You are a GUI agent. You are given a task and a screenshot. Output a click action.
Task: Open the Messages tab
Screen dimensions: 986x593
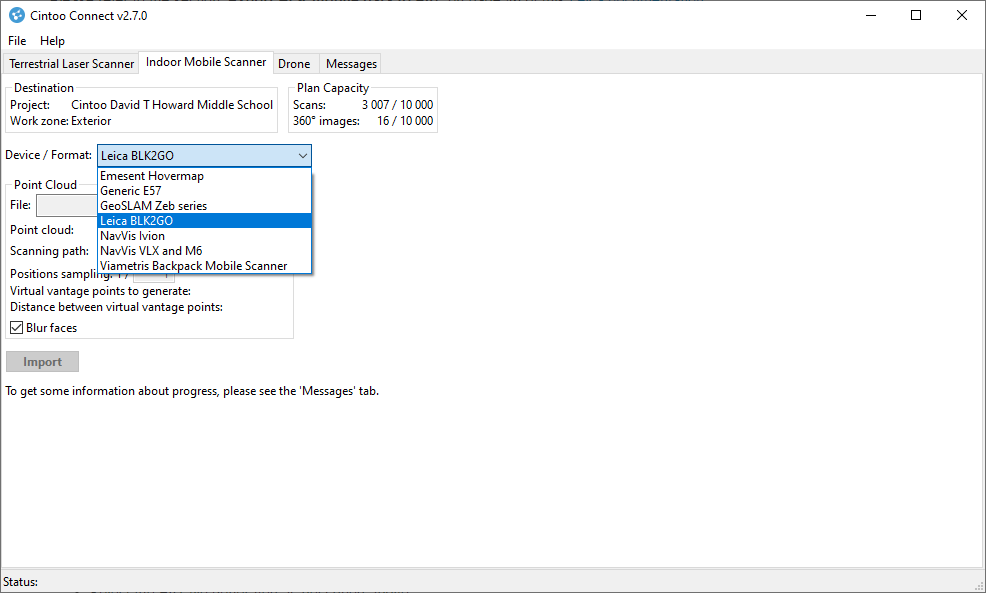click(351, 64)
